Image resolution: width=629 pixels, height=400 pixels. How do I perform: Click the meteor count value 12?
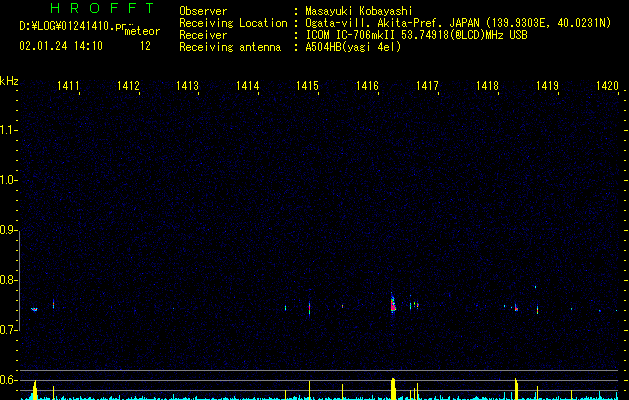coord(145,46)
